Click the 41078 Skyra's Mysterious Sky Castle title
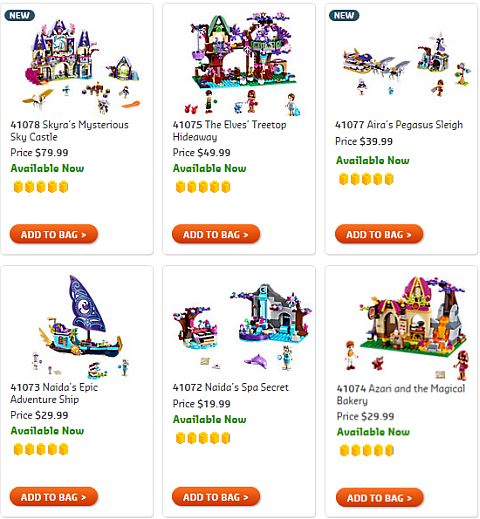 (69, 131)
